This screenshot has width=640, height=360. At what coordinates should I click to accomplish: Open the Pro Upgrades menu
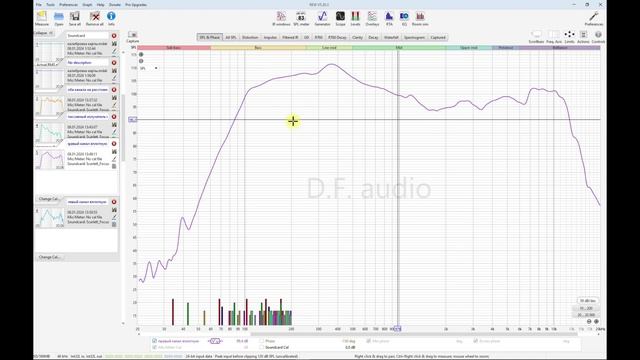(x=136, y=5)
